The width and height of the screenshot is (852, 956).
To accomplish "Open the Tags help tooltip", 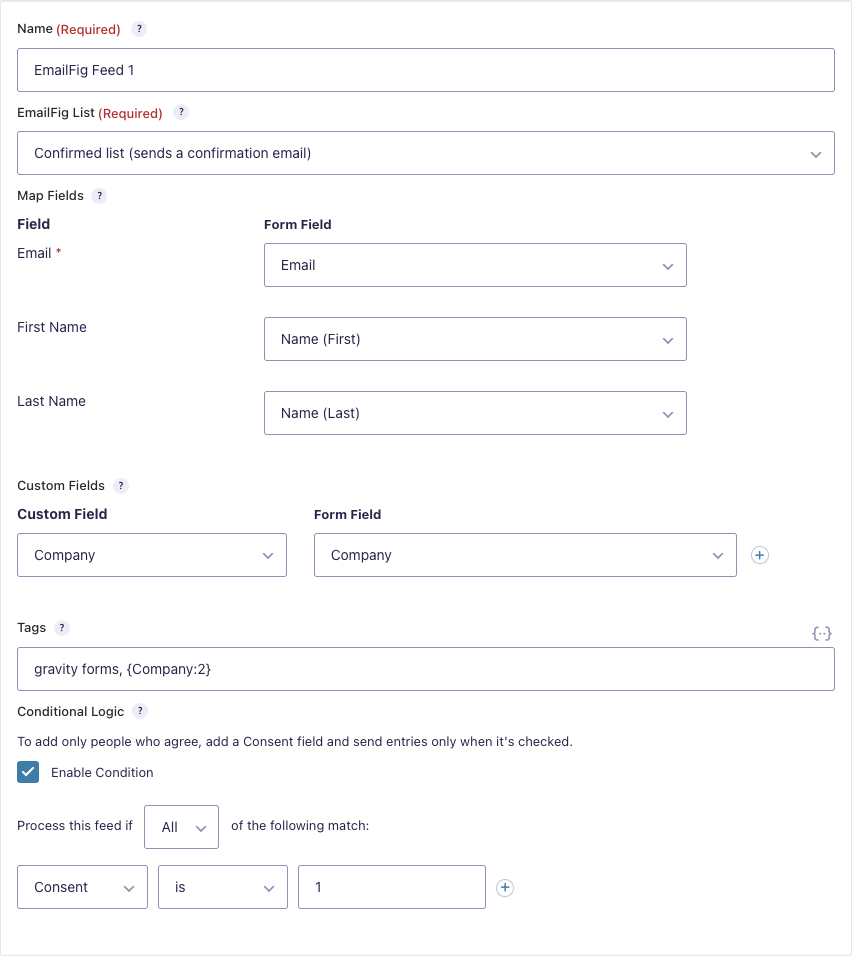I will pos(62,628).
